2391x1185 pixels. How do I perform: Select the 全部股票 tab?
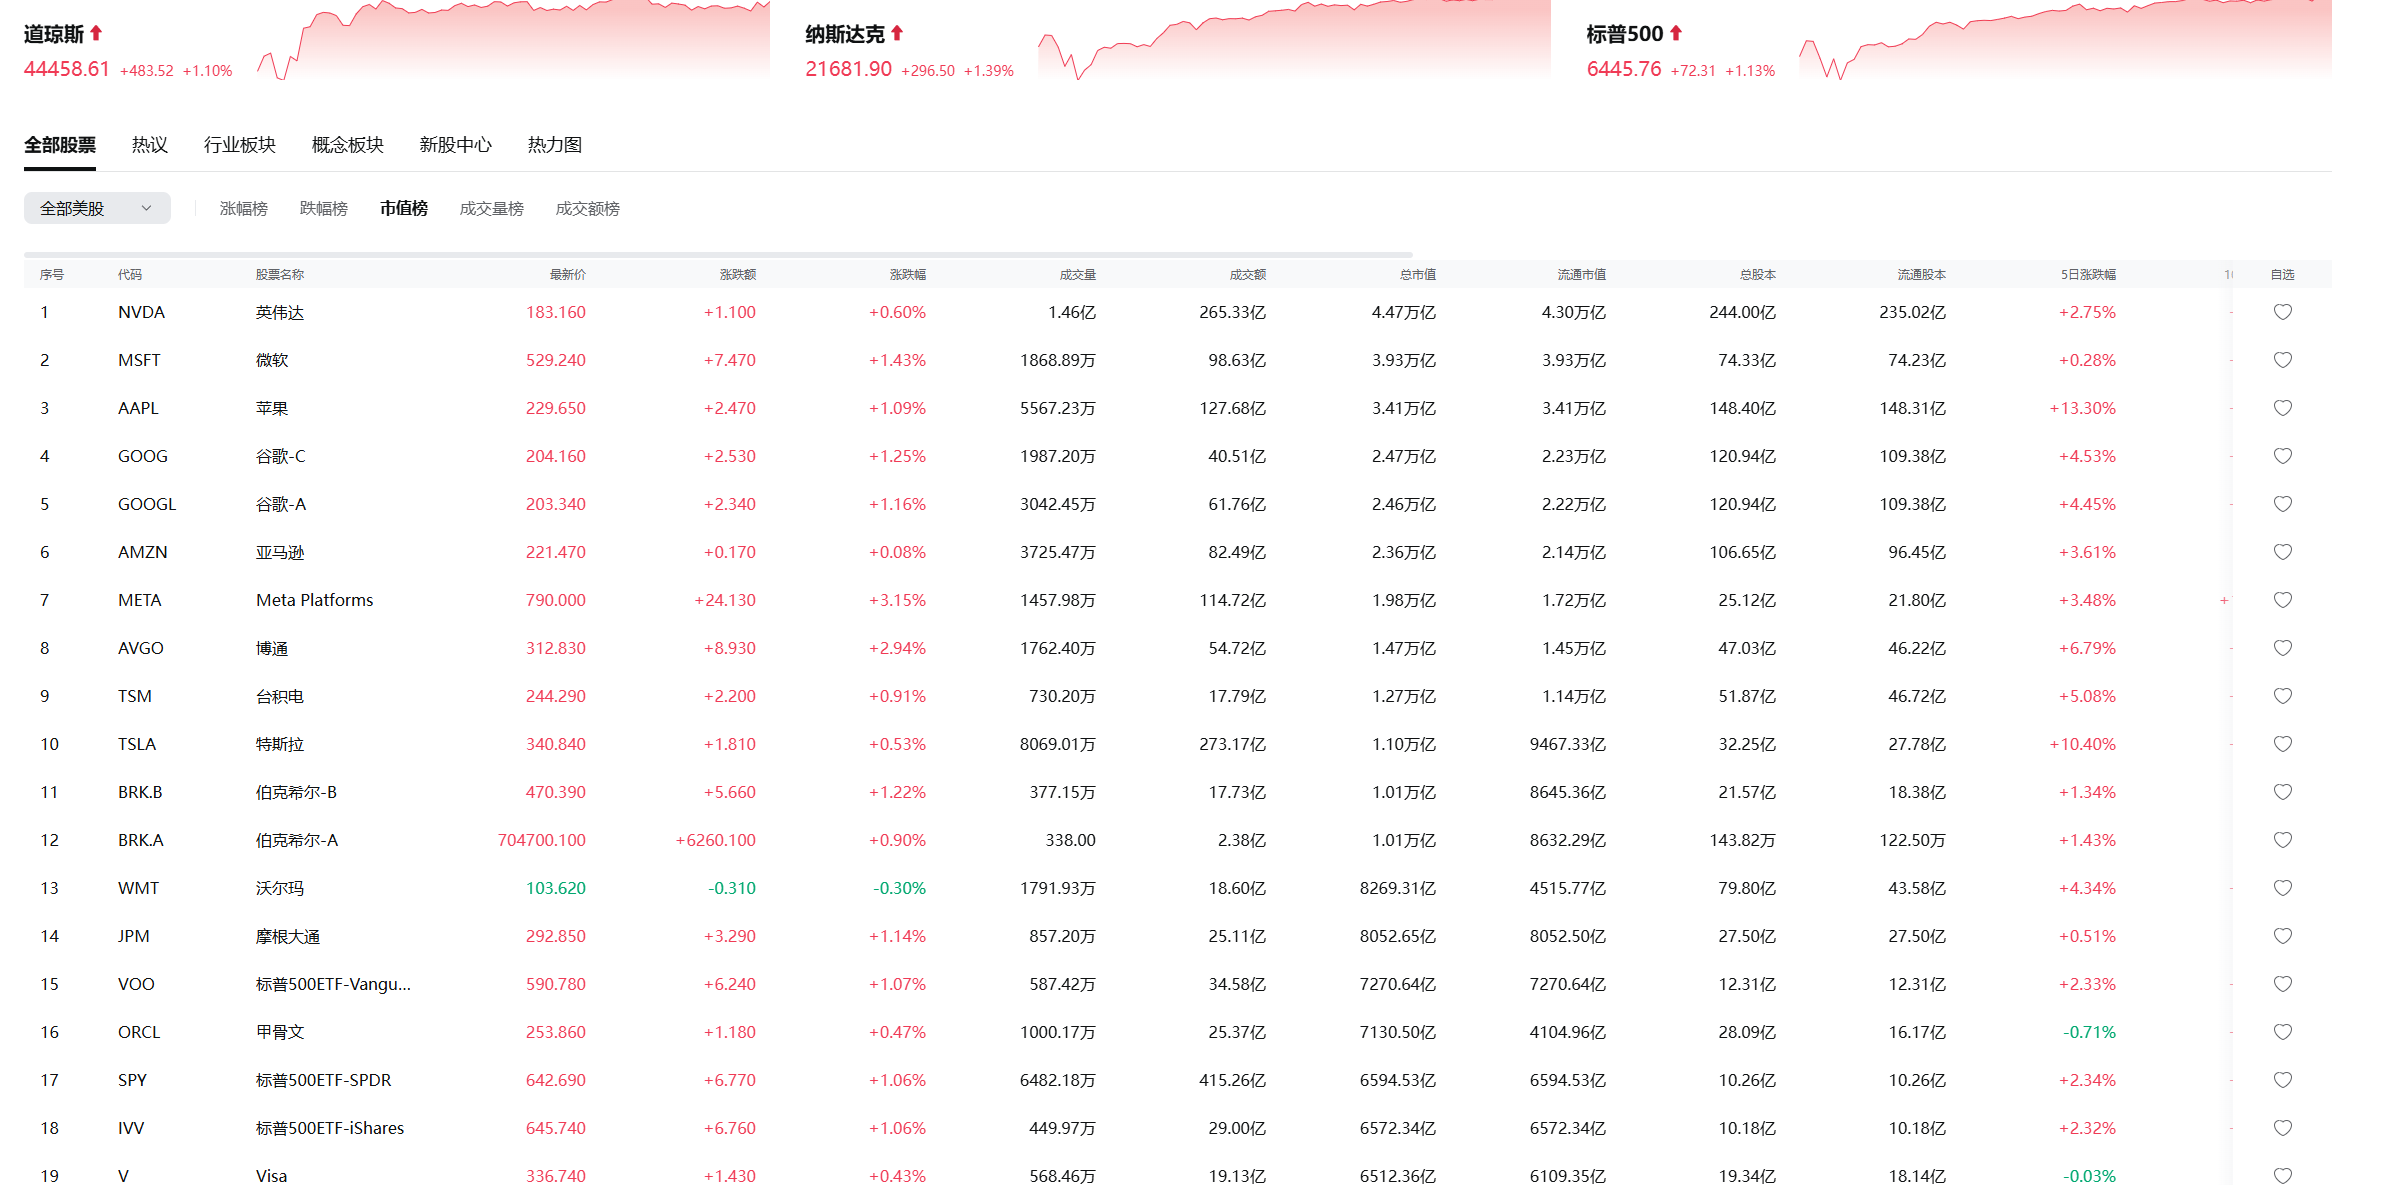(x=60, y=145)
